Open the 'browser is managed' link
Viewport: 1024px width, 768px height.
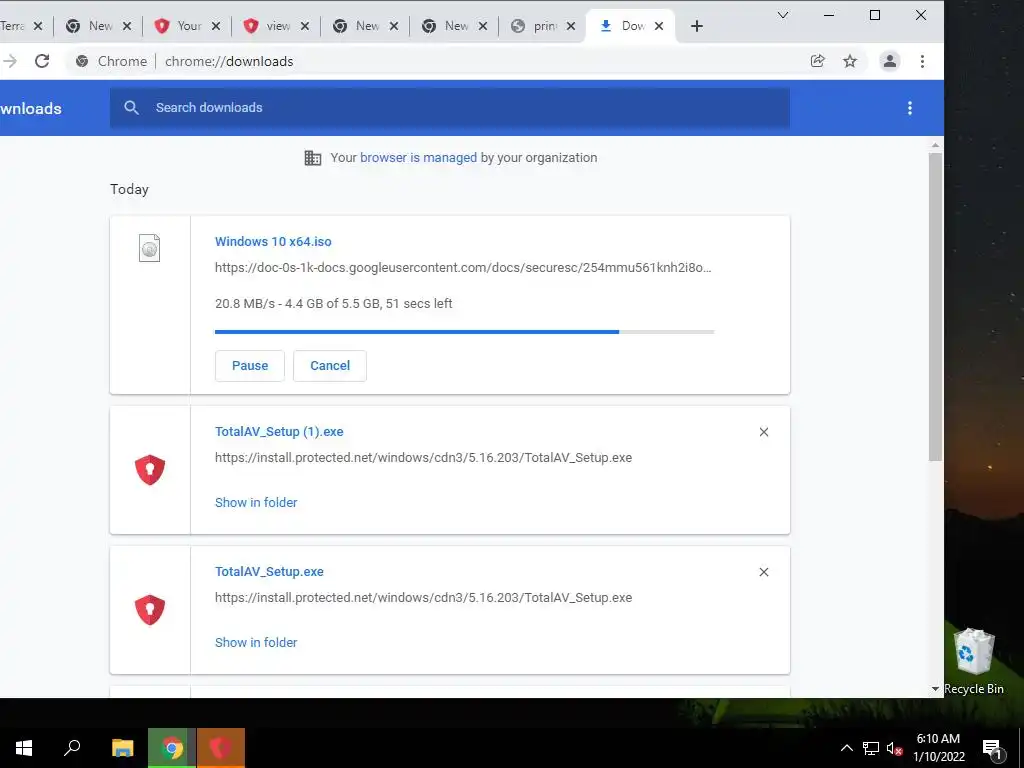(418, 157)
